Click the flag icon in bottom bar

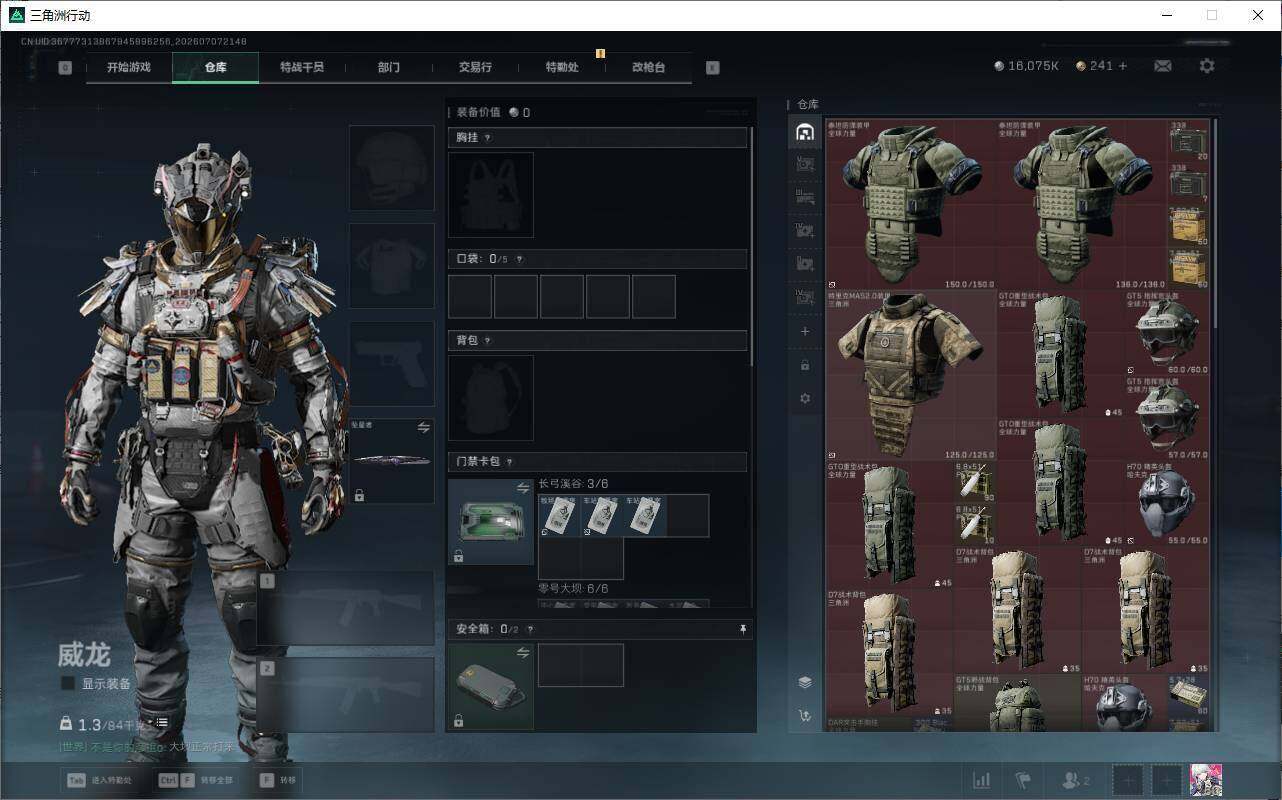point(1023,780)
